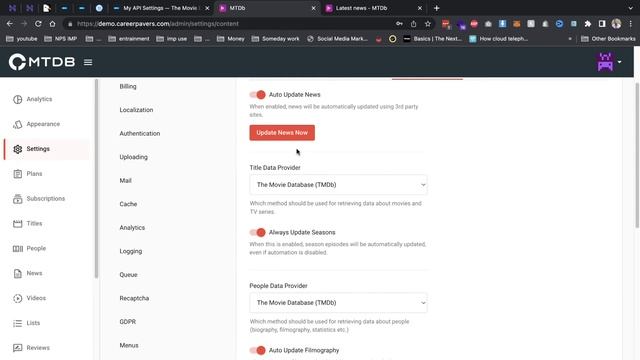Toggle Auto Update News switch
This screenshot has width=640, height=360.
[258, 95]
